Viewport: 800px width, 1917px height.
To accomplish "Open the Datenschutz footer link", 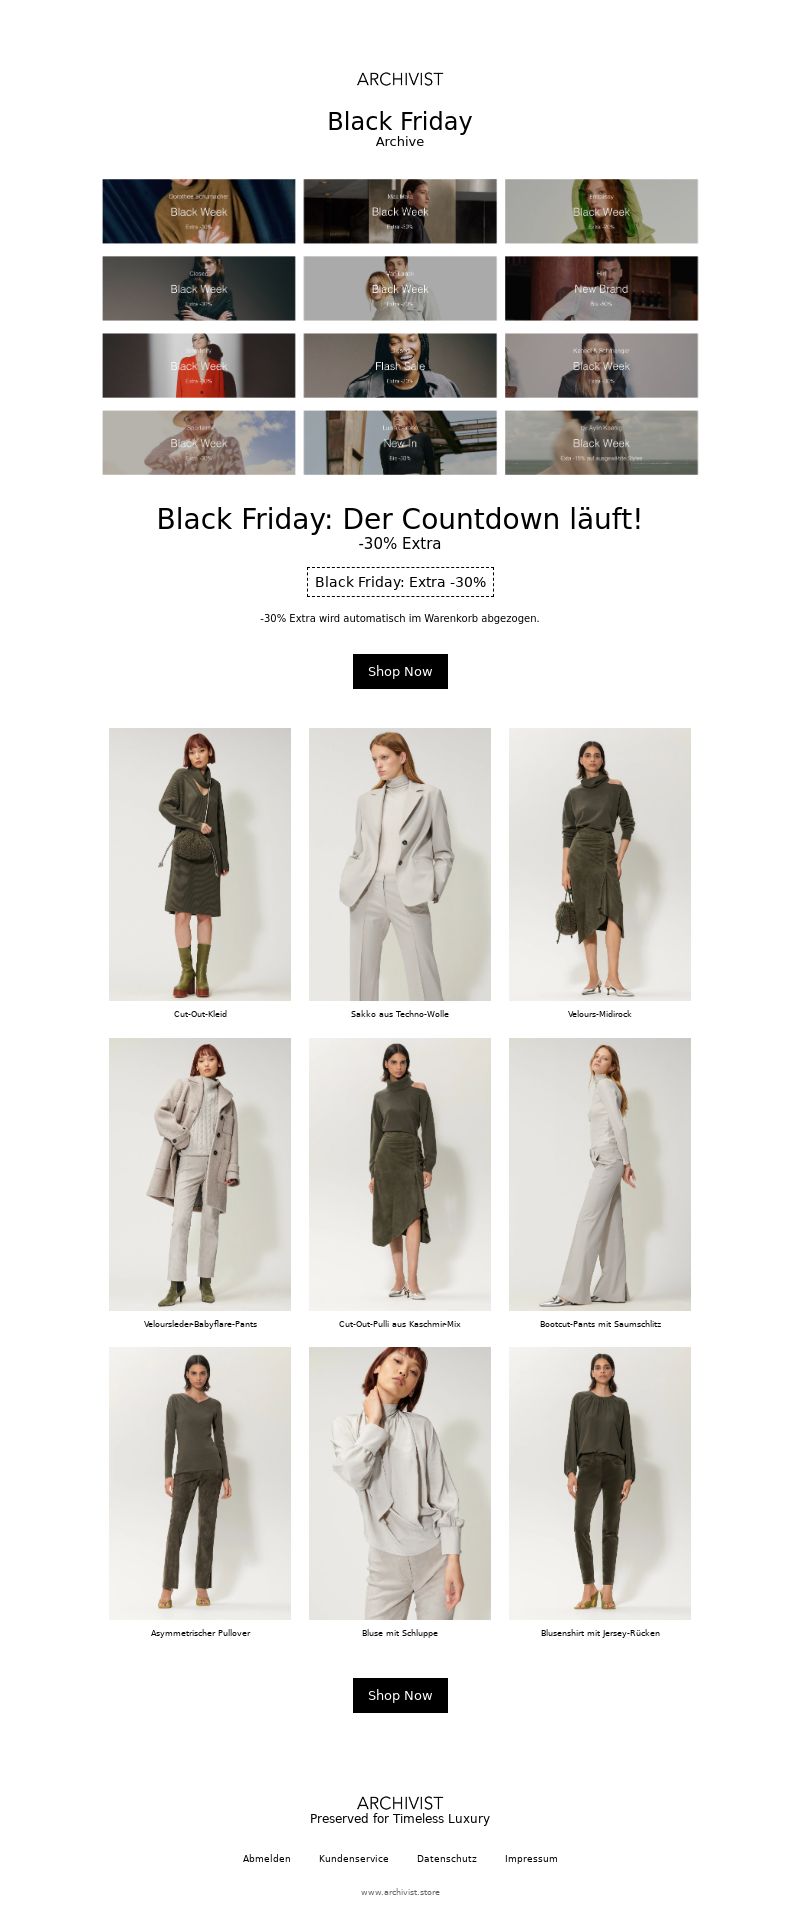I will [447, 1859].
